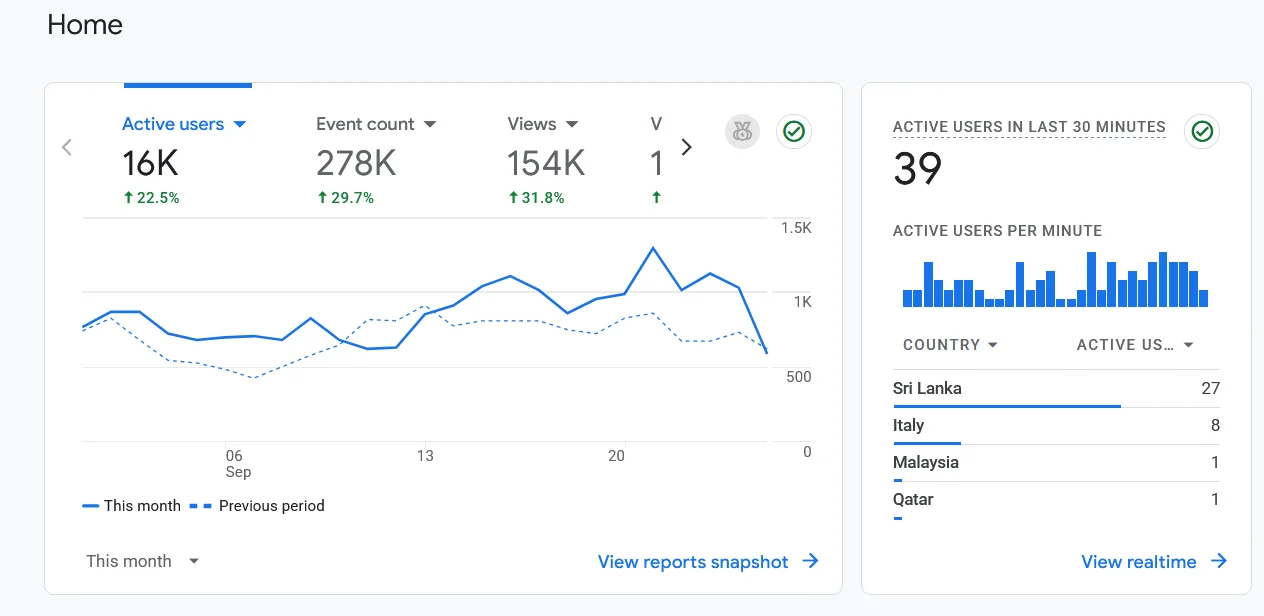Screen dimensions: 1264x616
Task: Click the 278K event count value
Action: (357, 163)
